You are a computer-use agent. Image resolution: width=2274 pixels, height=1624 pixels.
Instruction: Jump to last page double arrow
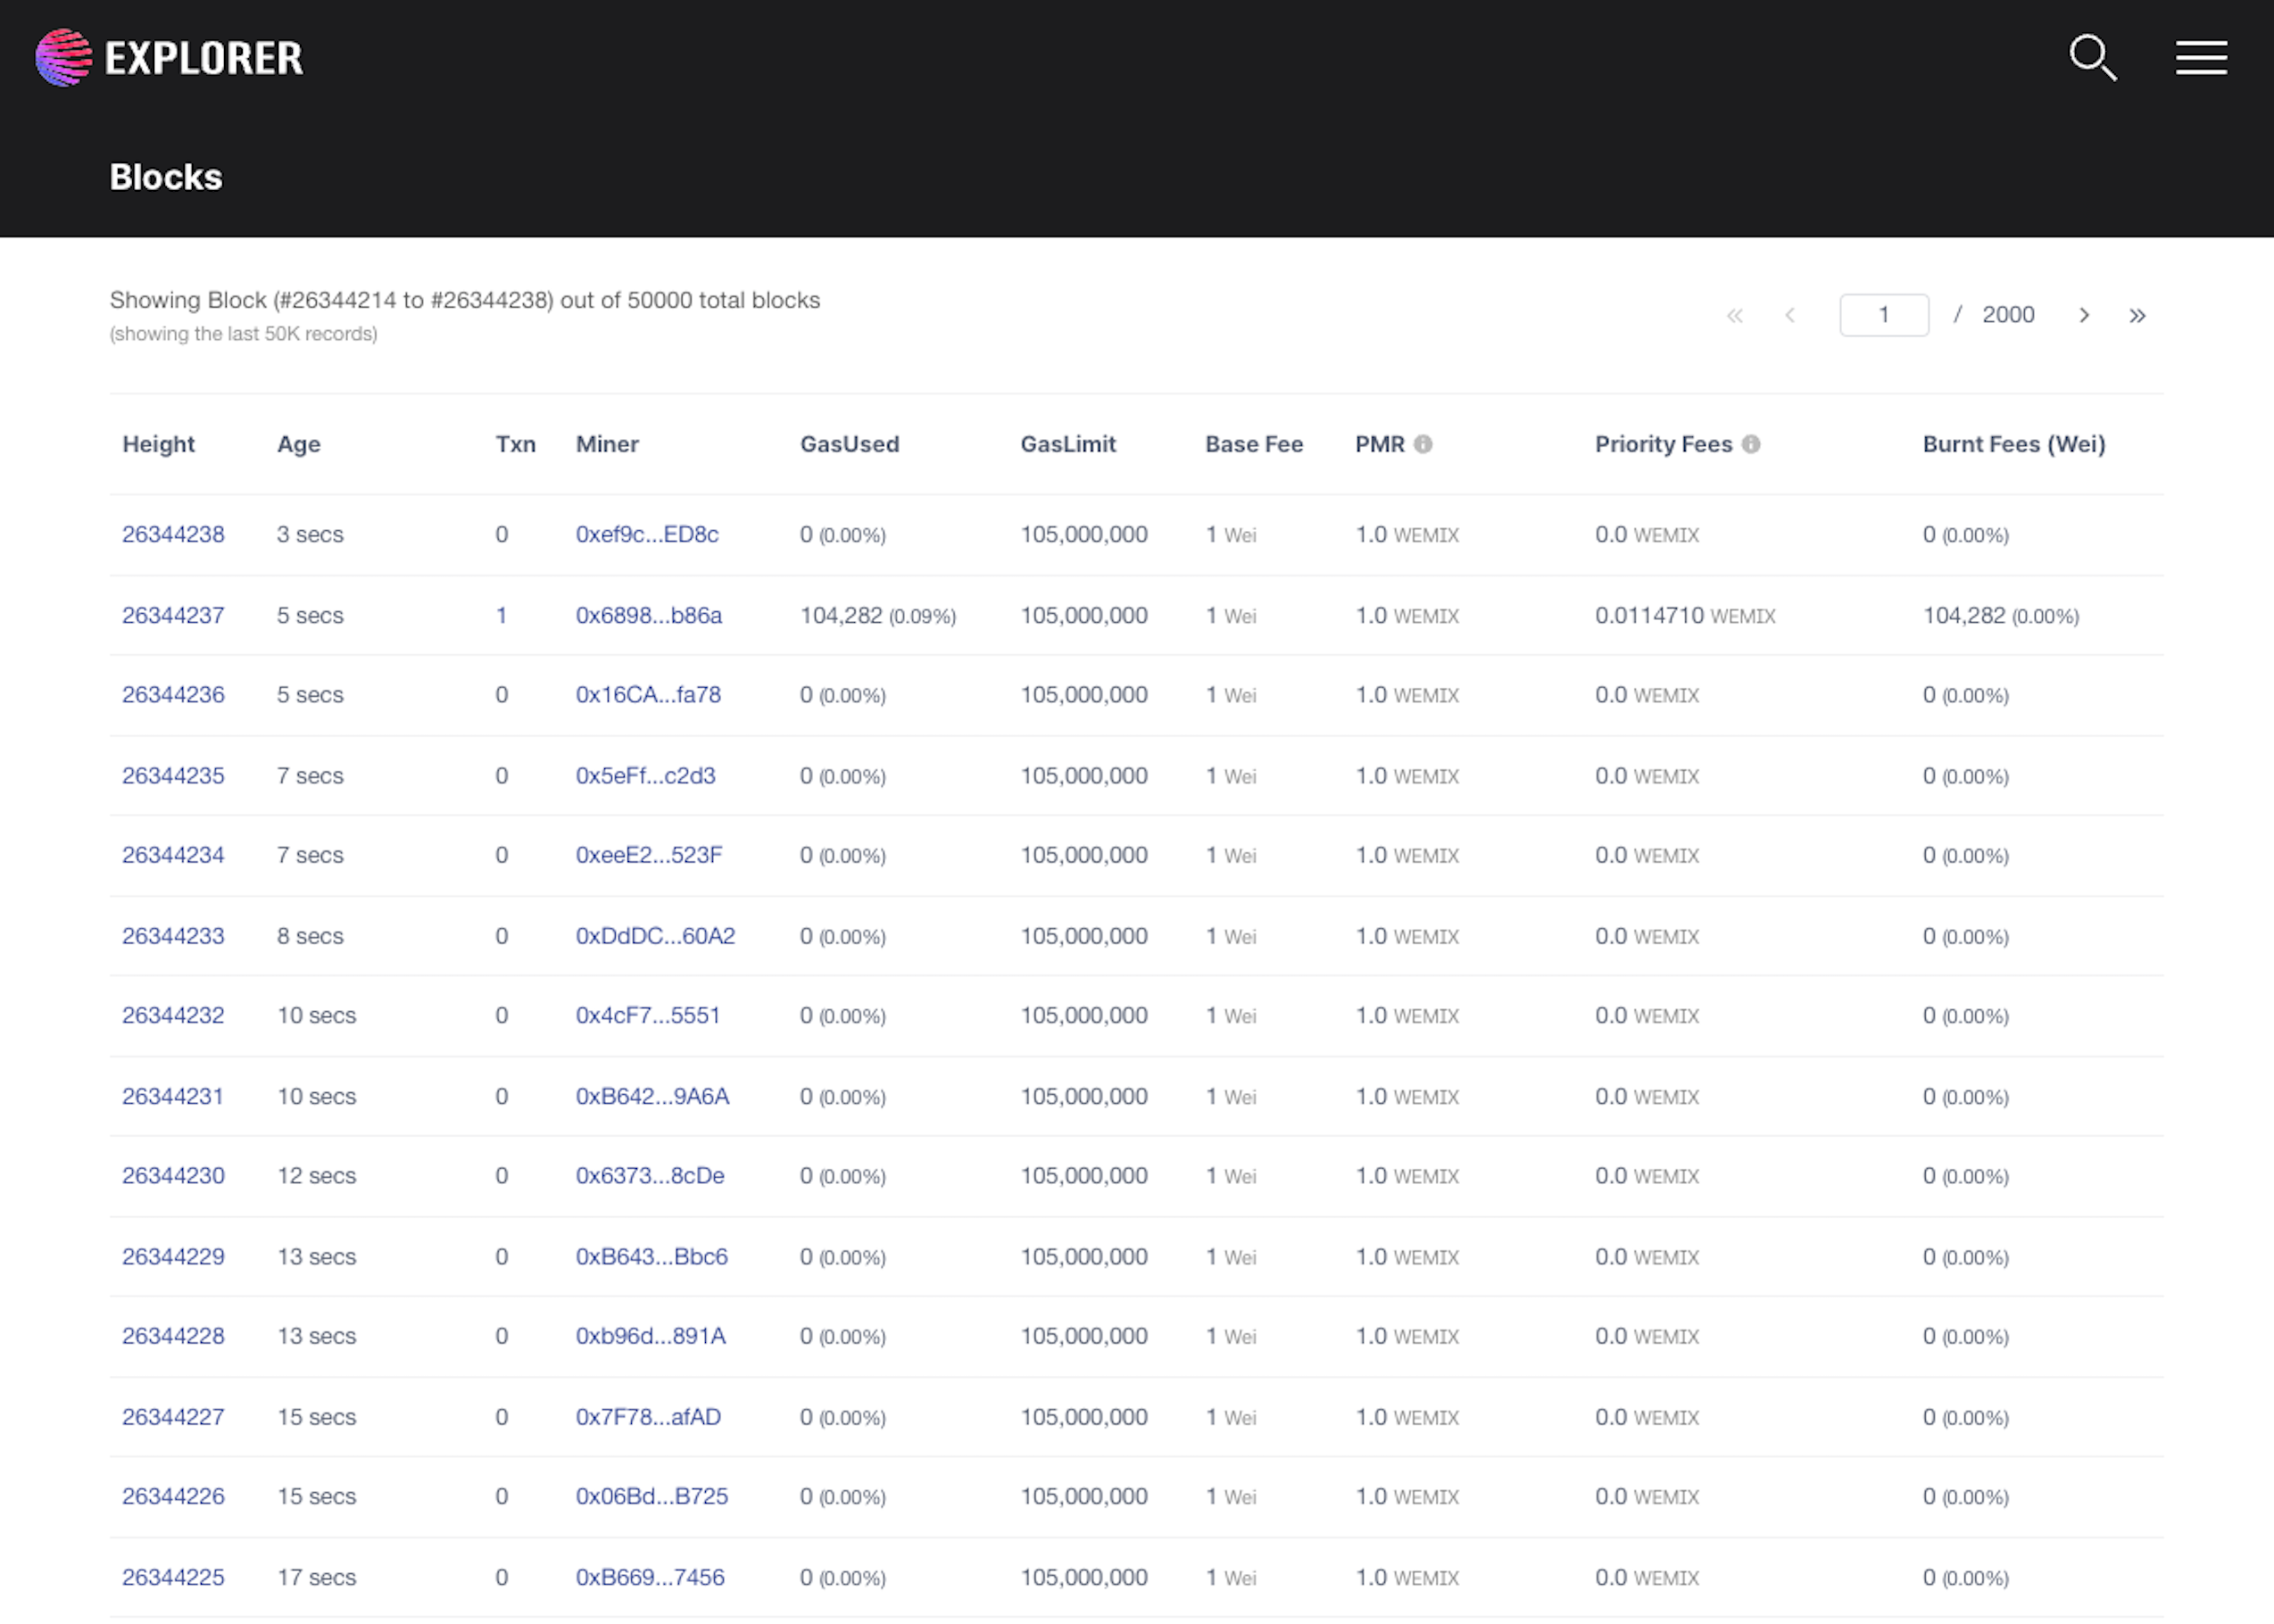click(2137, 315)
